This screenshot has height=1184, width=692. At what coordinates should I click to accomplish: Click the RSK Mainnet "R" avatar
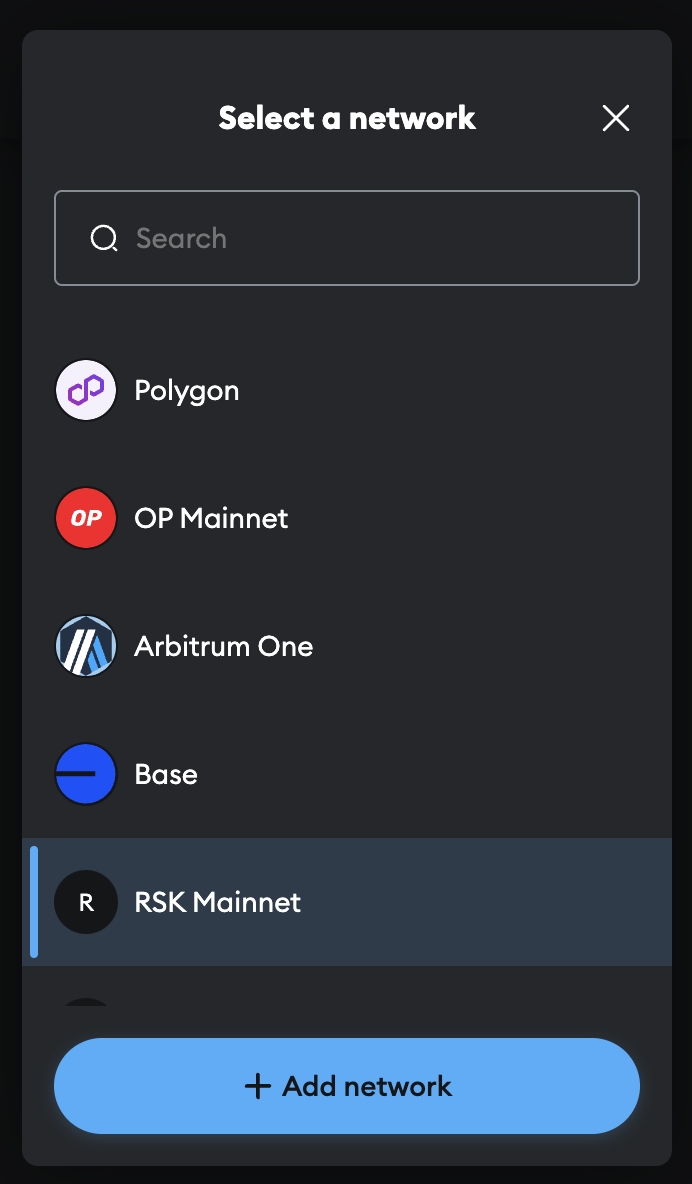[86, 902]
